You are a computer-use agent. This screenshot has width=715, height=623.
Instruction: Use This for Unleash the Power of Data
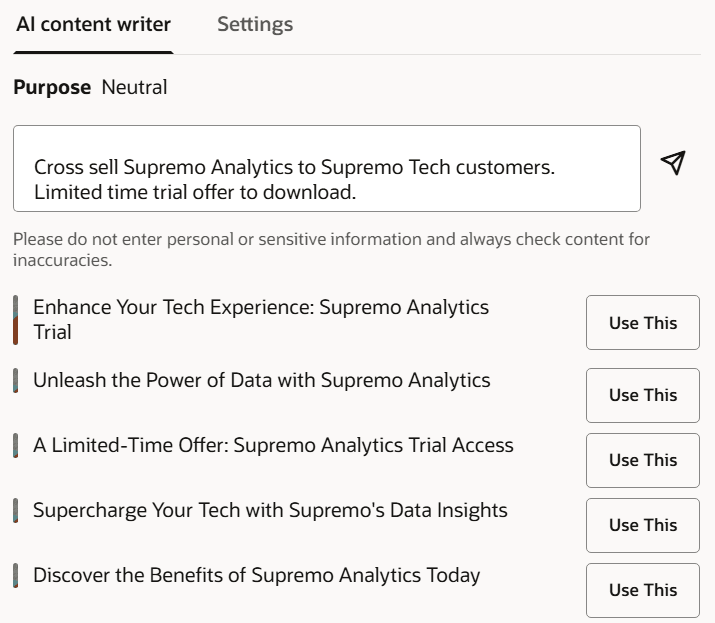pyautogui.click(x=642, y=395)
